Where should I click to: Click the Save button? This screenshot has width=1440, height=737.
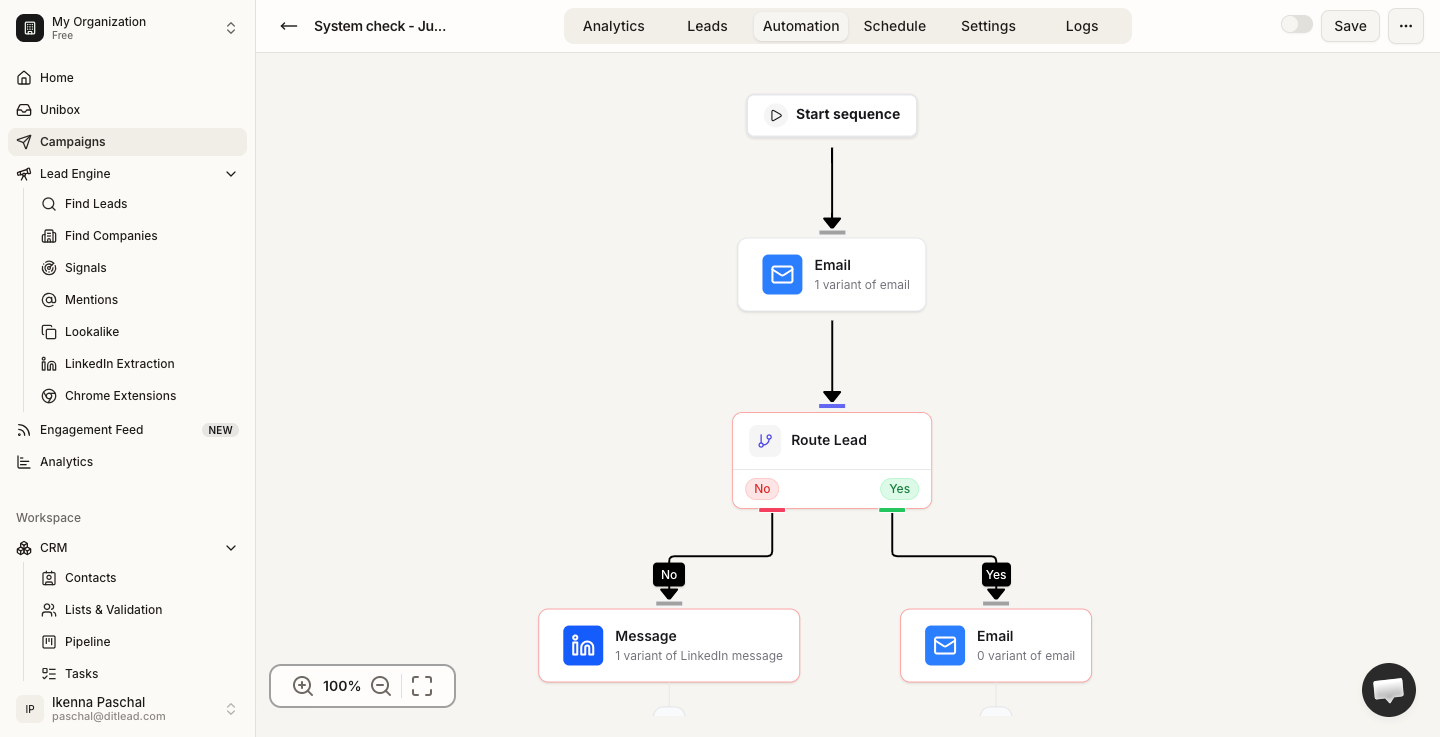pos(1350,26)
